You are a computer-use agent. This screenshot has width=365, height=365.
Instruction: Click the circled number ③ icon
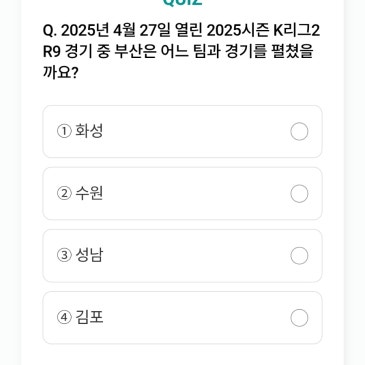tap(64, 255)
